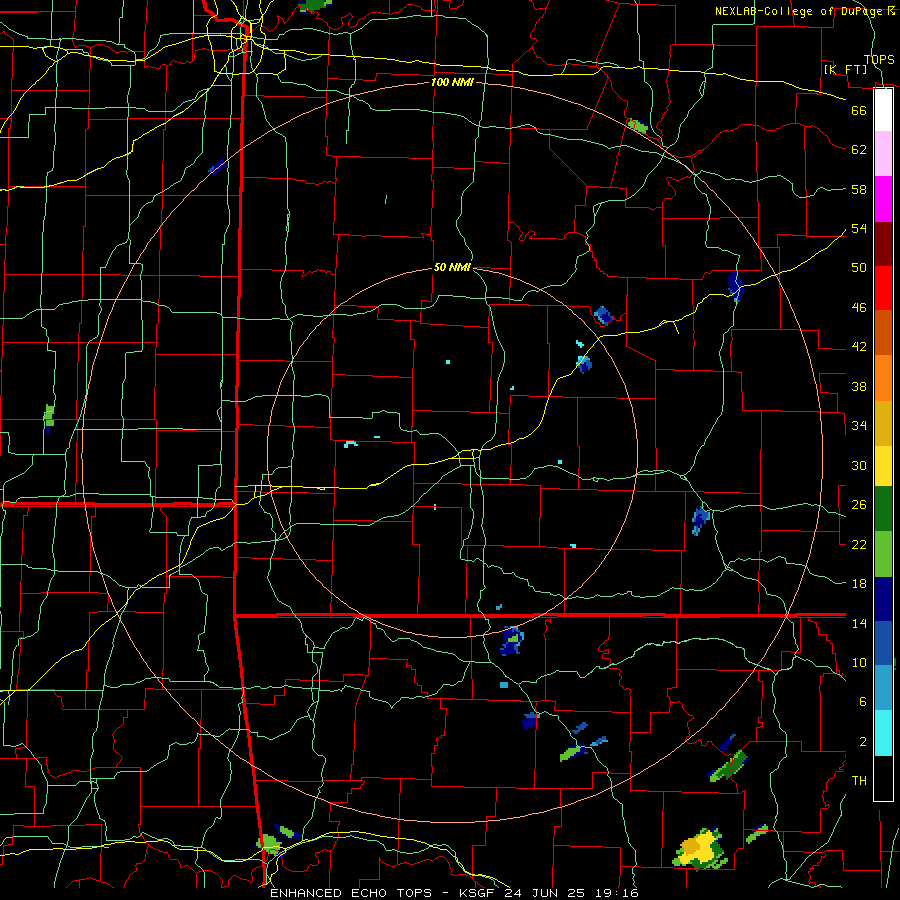Click the ENHANCED ECHO TOPS - KSGF caption
The width and height of the screenshot is (900, 900).
[382, 893]
